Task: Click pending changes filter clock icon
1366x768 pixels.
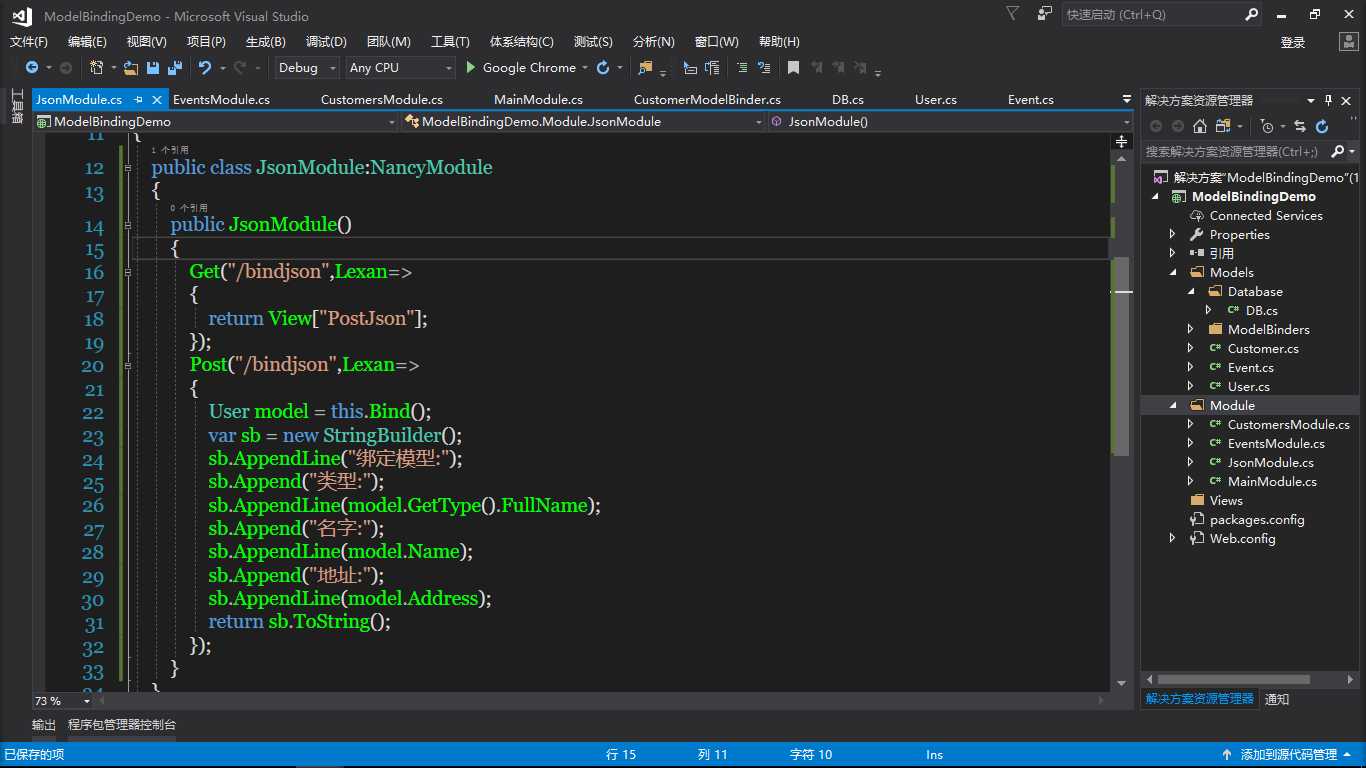Action: click(x=1268, y=126)
